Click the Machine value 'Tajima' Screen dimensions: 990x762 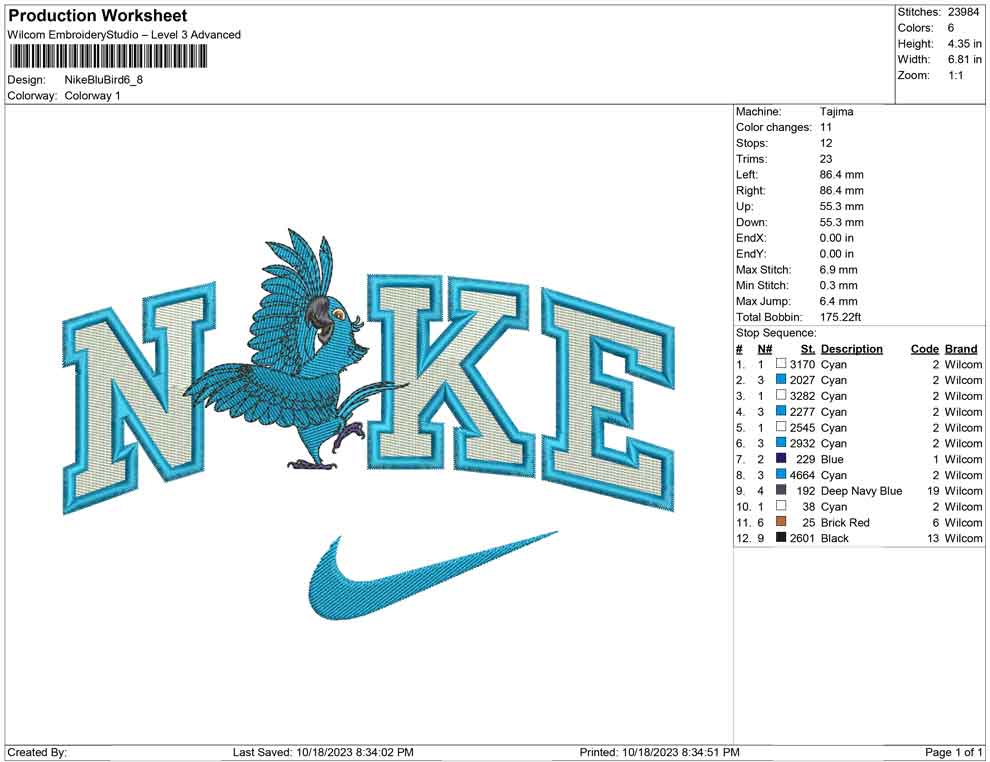tap(837, 112)
